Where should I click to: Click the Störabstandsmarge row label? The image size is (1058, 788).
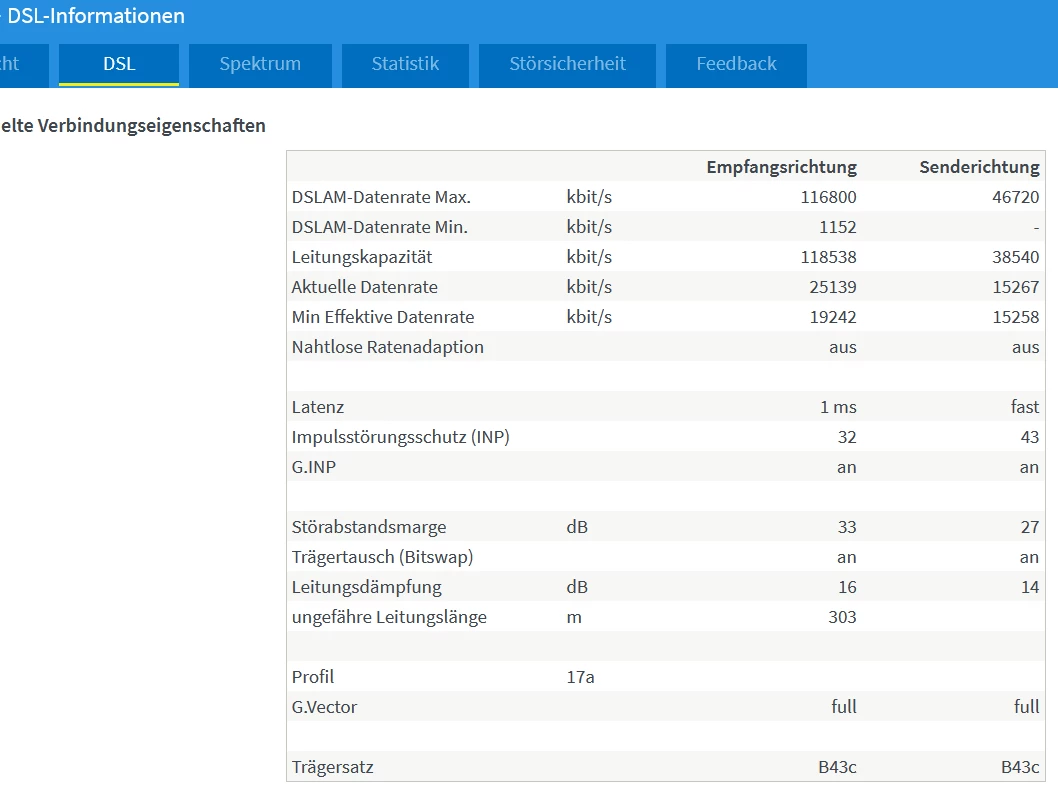tap(368, 527)
